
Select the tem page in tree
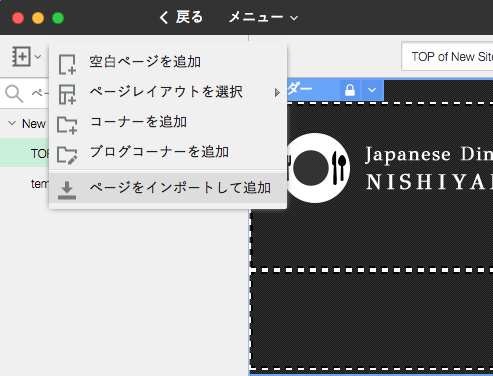click(x=40, y=184)
